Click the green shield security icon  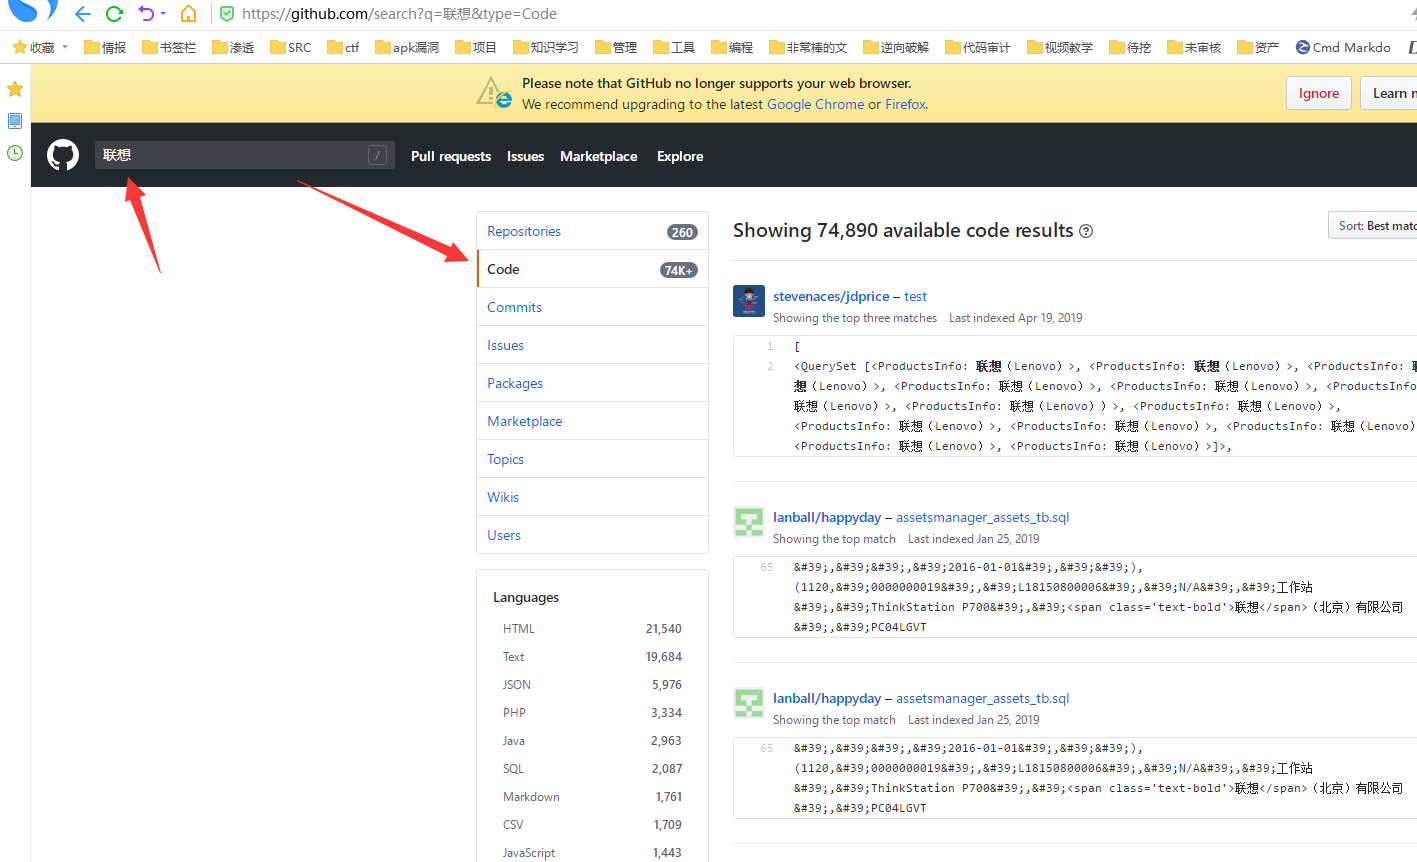tap(227, 14)
